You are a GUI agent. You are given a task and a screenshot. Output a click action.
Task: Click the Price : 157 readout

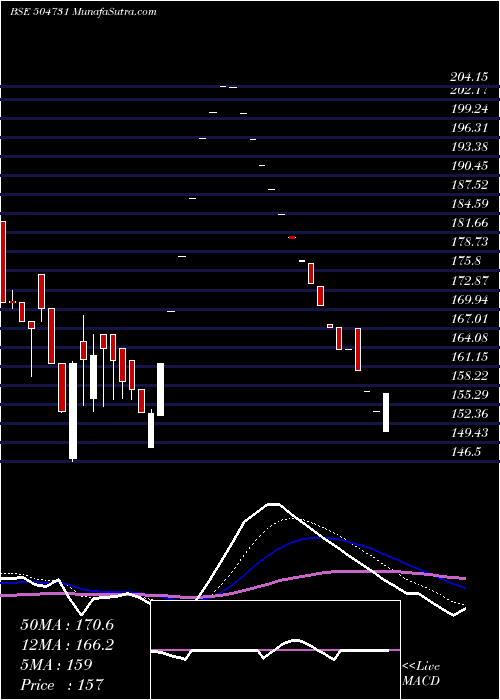62,684
